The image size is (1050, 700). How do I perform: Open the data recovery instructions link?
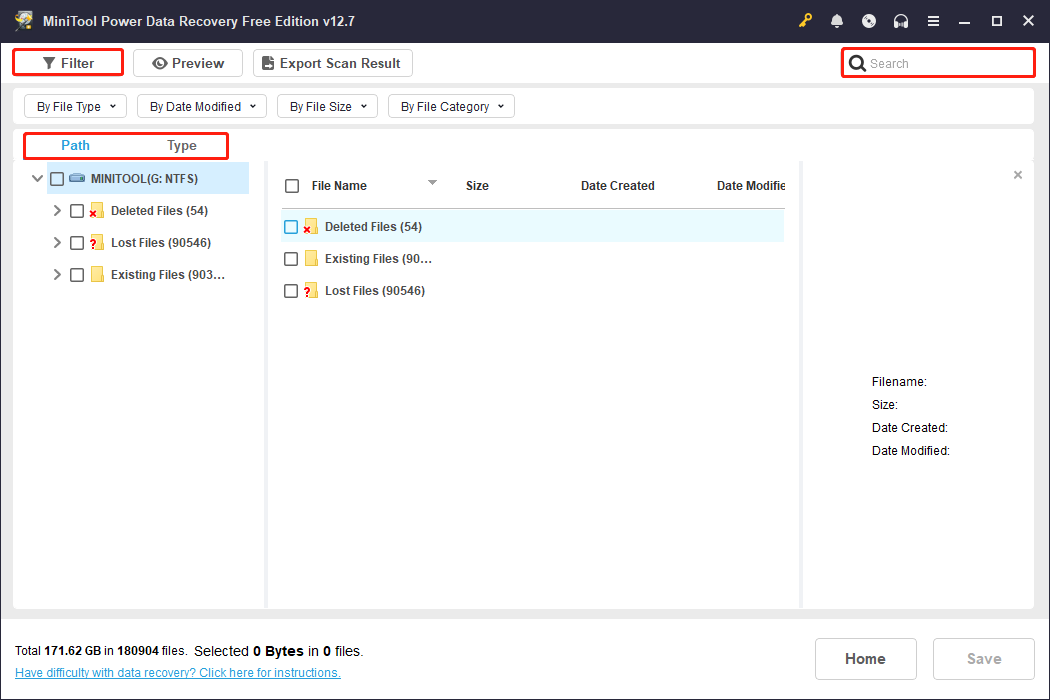tap(177, 672)
